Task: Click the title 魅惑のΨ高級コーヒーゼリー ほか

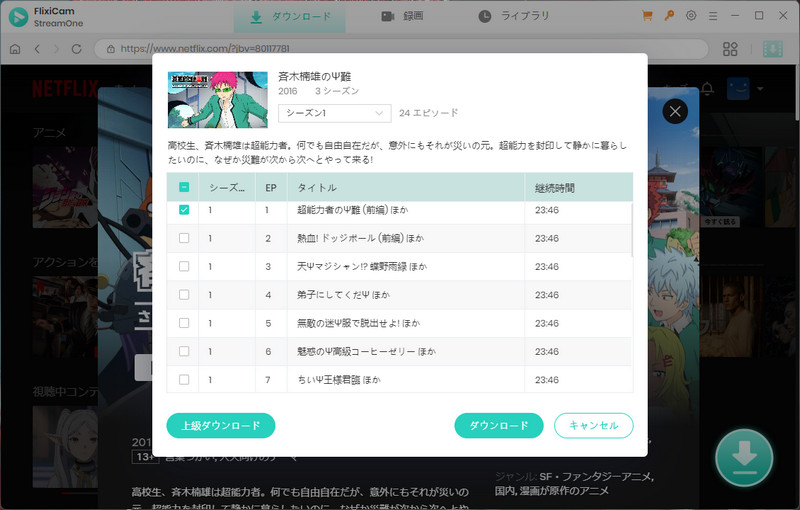Action: 366,351
